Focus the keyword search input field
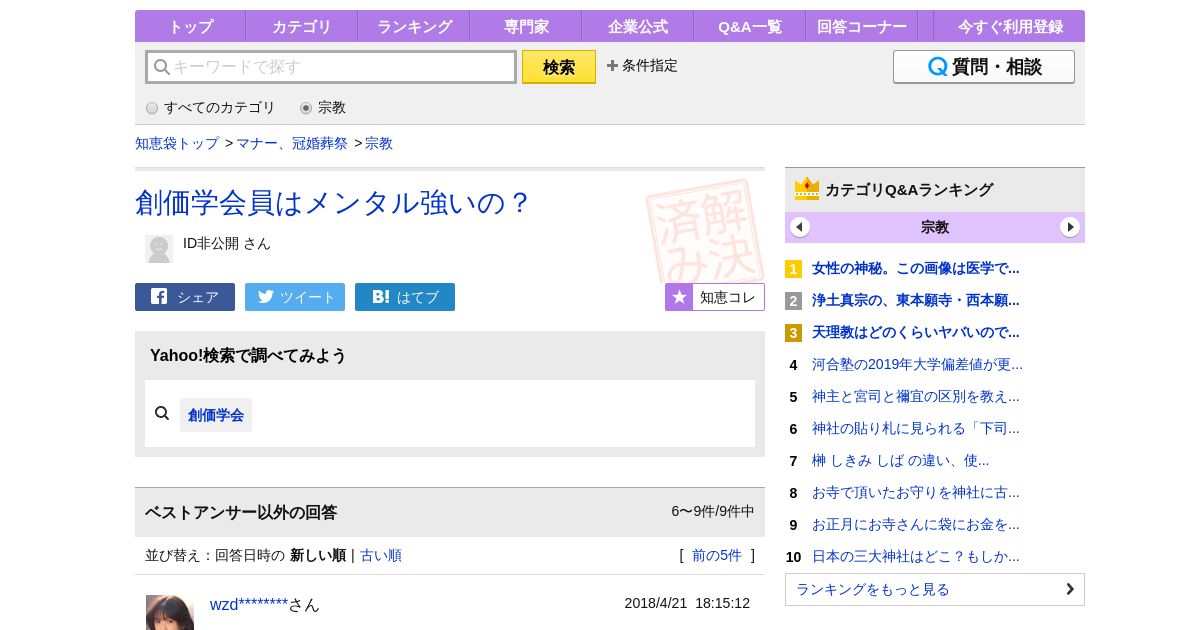This screenshot has width=1200, height=630. tap(331, 67)
